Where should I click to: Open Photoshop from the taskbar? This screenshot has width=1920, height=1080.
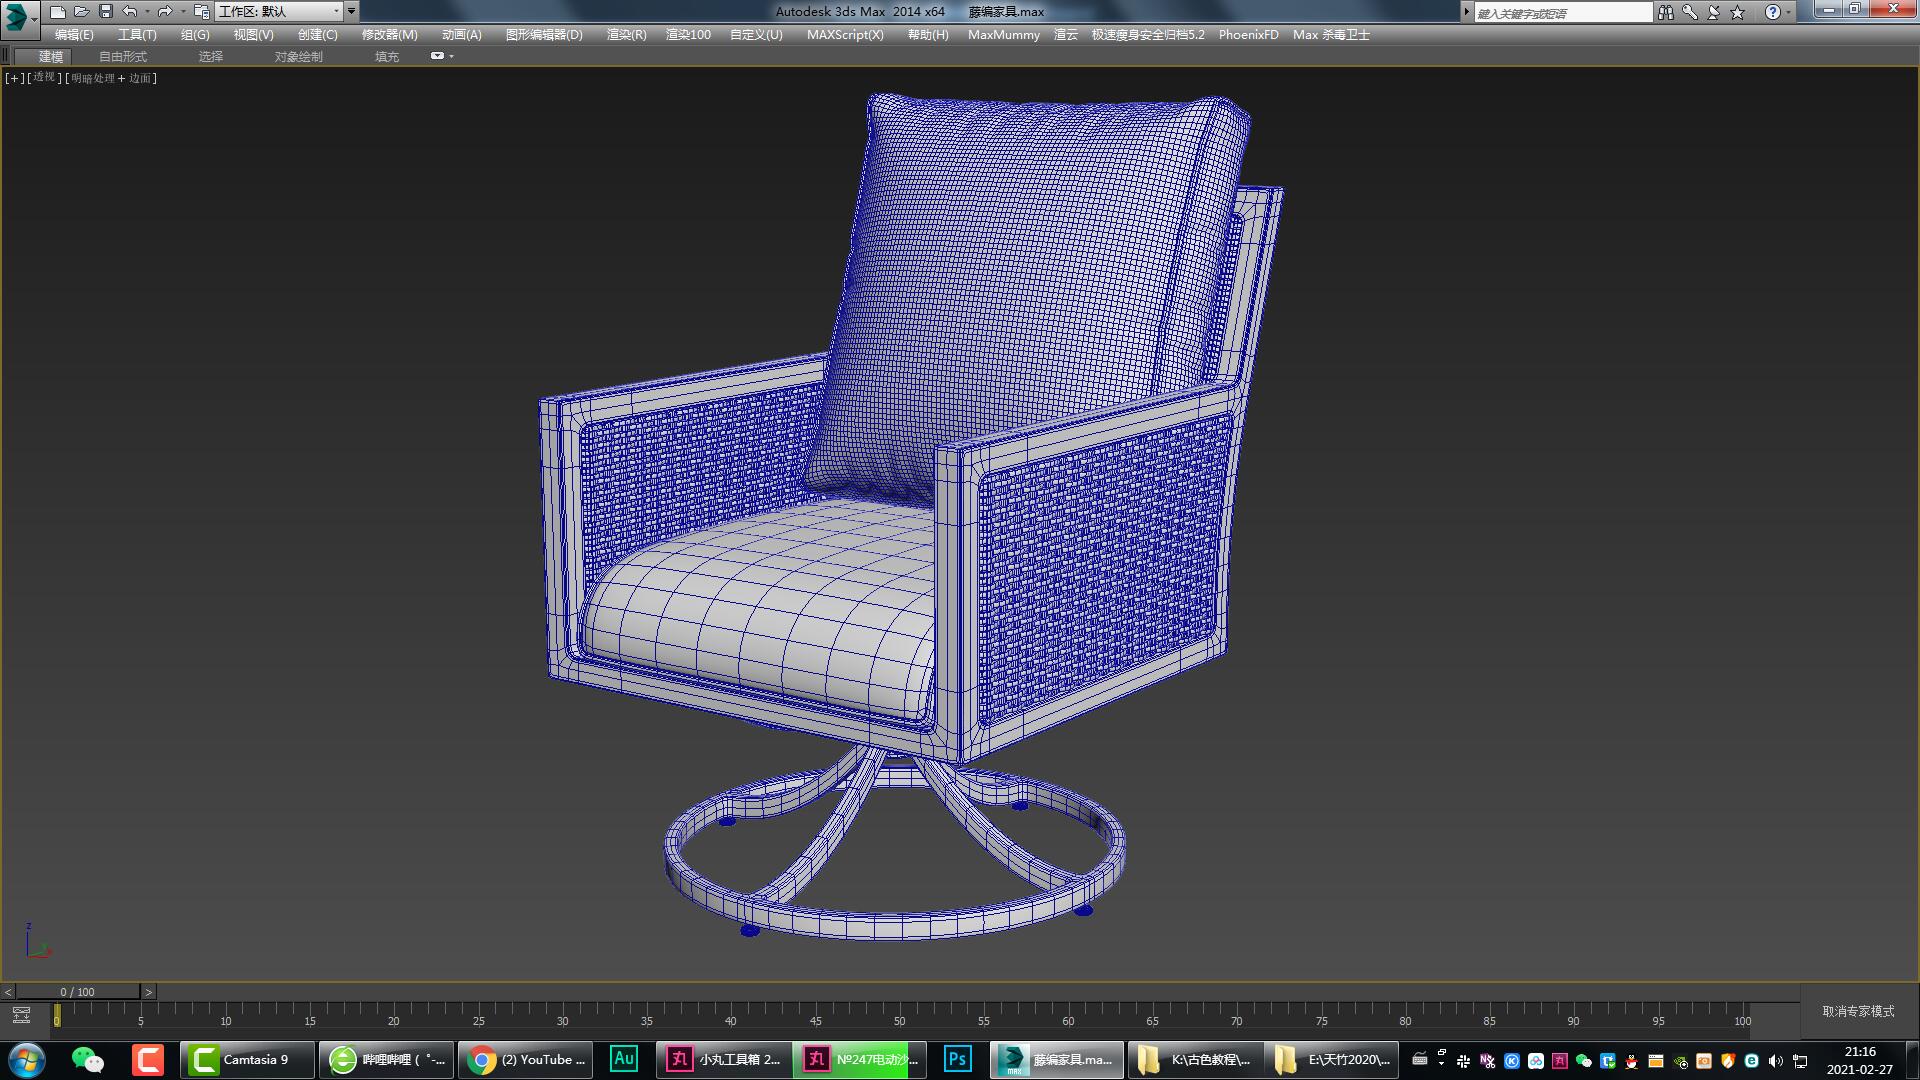[957, 1059]
